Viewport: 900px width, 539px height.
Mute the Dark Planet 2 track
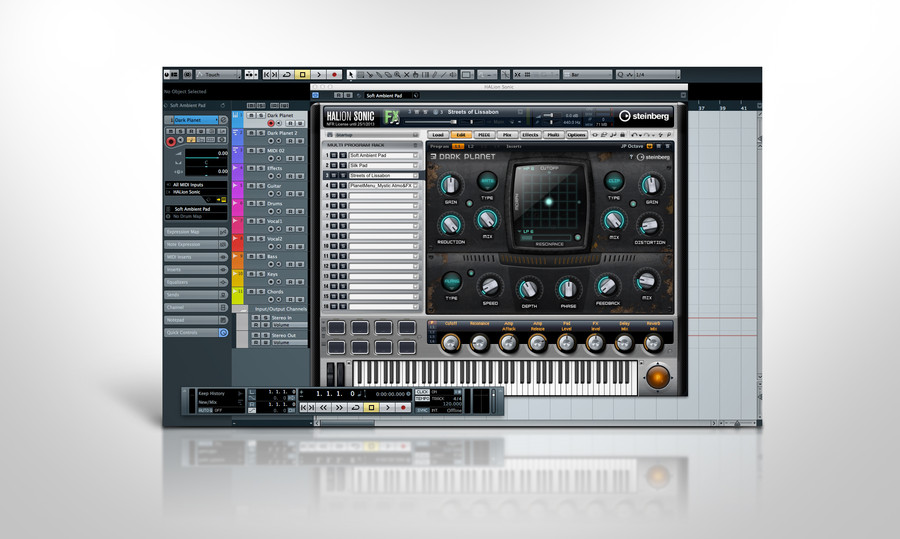[x=251, y=133]
